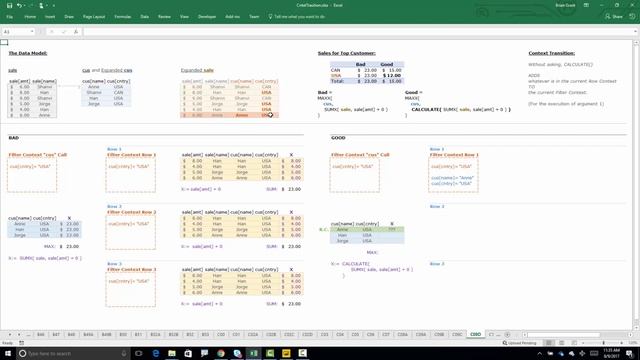Switch to Normal view icon in status bar
640x360 pixels.
[549, 343]
